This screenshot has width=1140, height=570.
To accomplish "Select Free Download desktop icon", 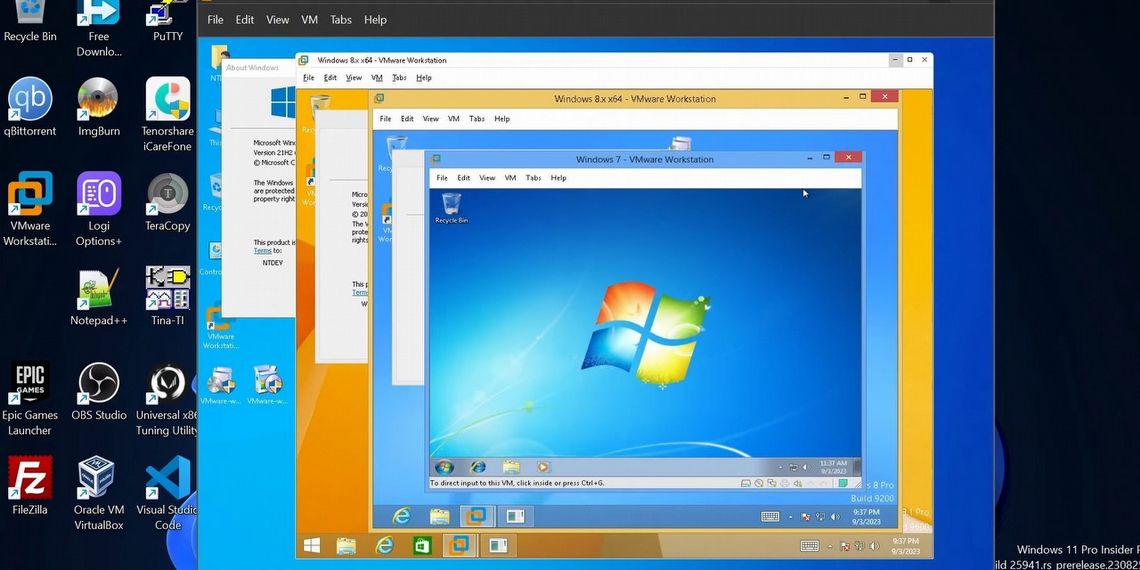I will 99,29.
